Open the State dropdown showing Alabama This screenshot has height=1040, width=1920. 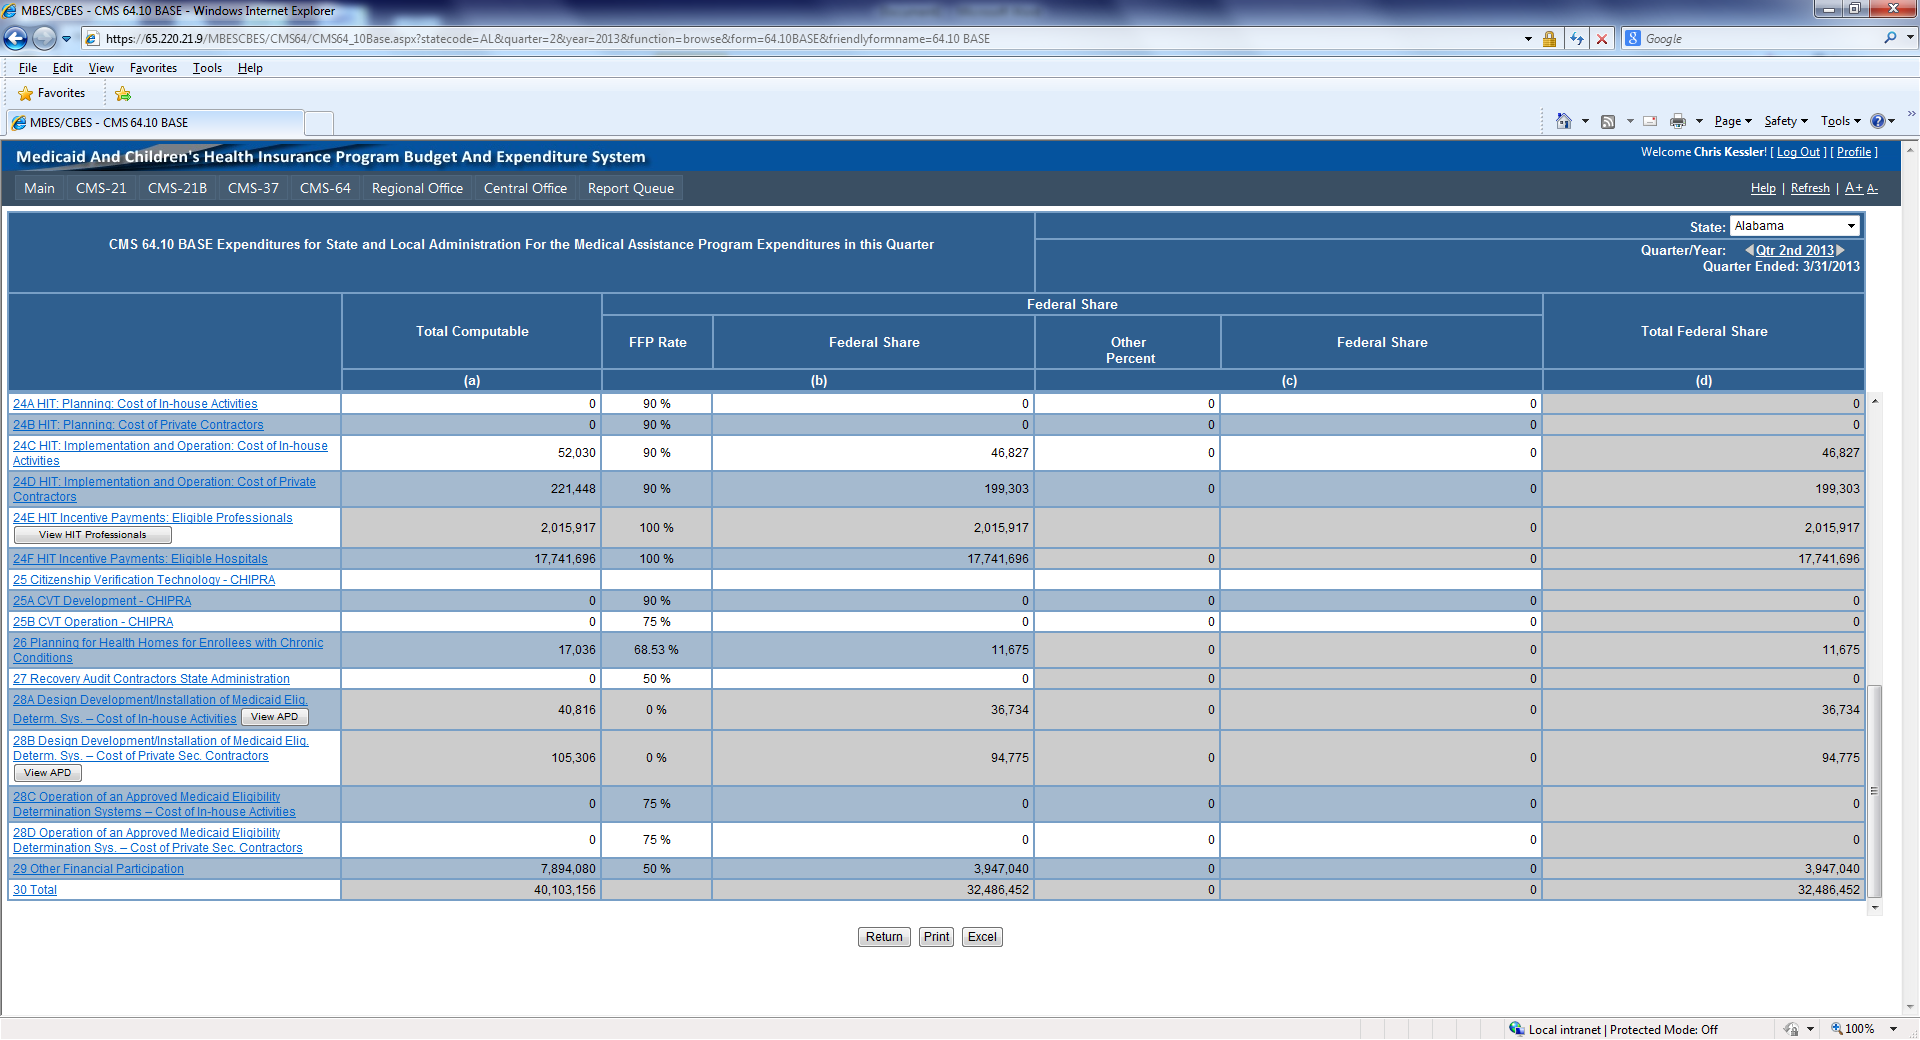(x=1795, y=226)
